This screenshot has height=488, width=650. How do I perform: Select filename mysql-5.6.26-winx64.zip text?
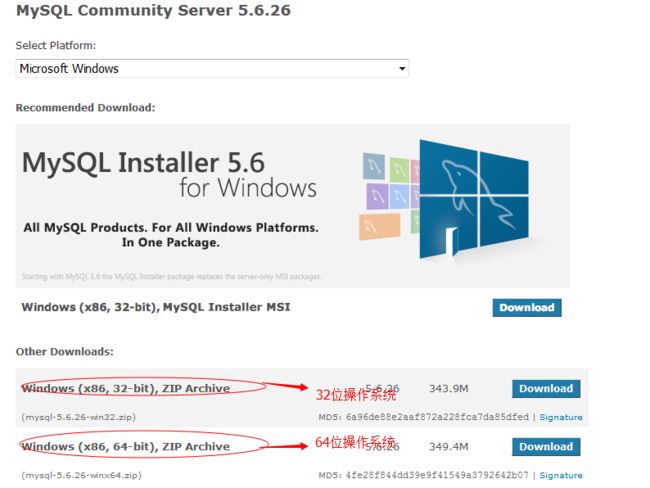82,475
